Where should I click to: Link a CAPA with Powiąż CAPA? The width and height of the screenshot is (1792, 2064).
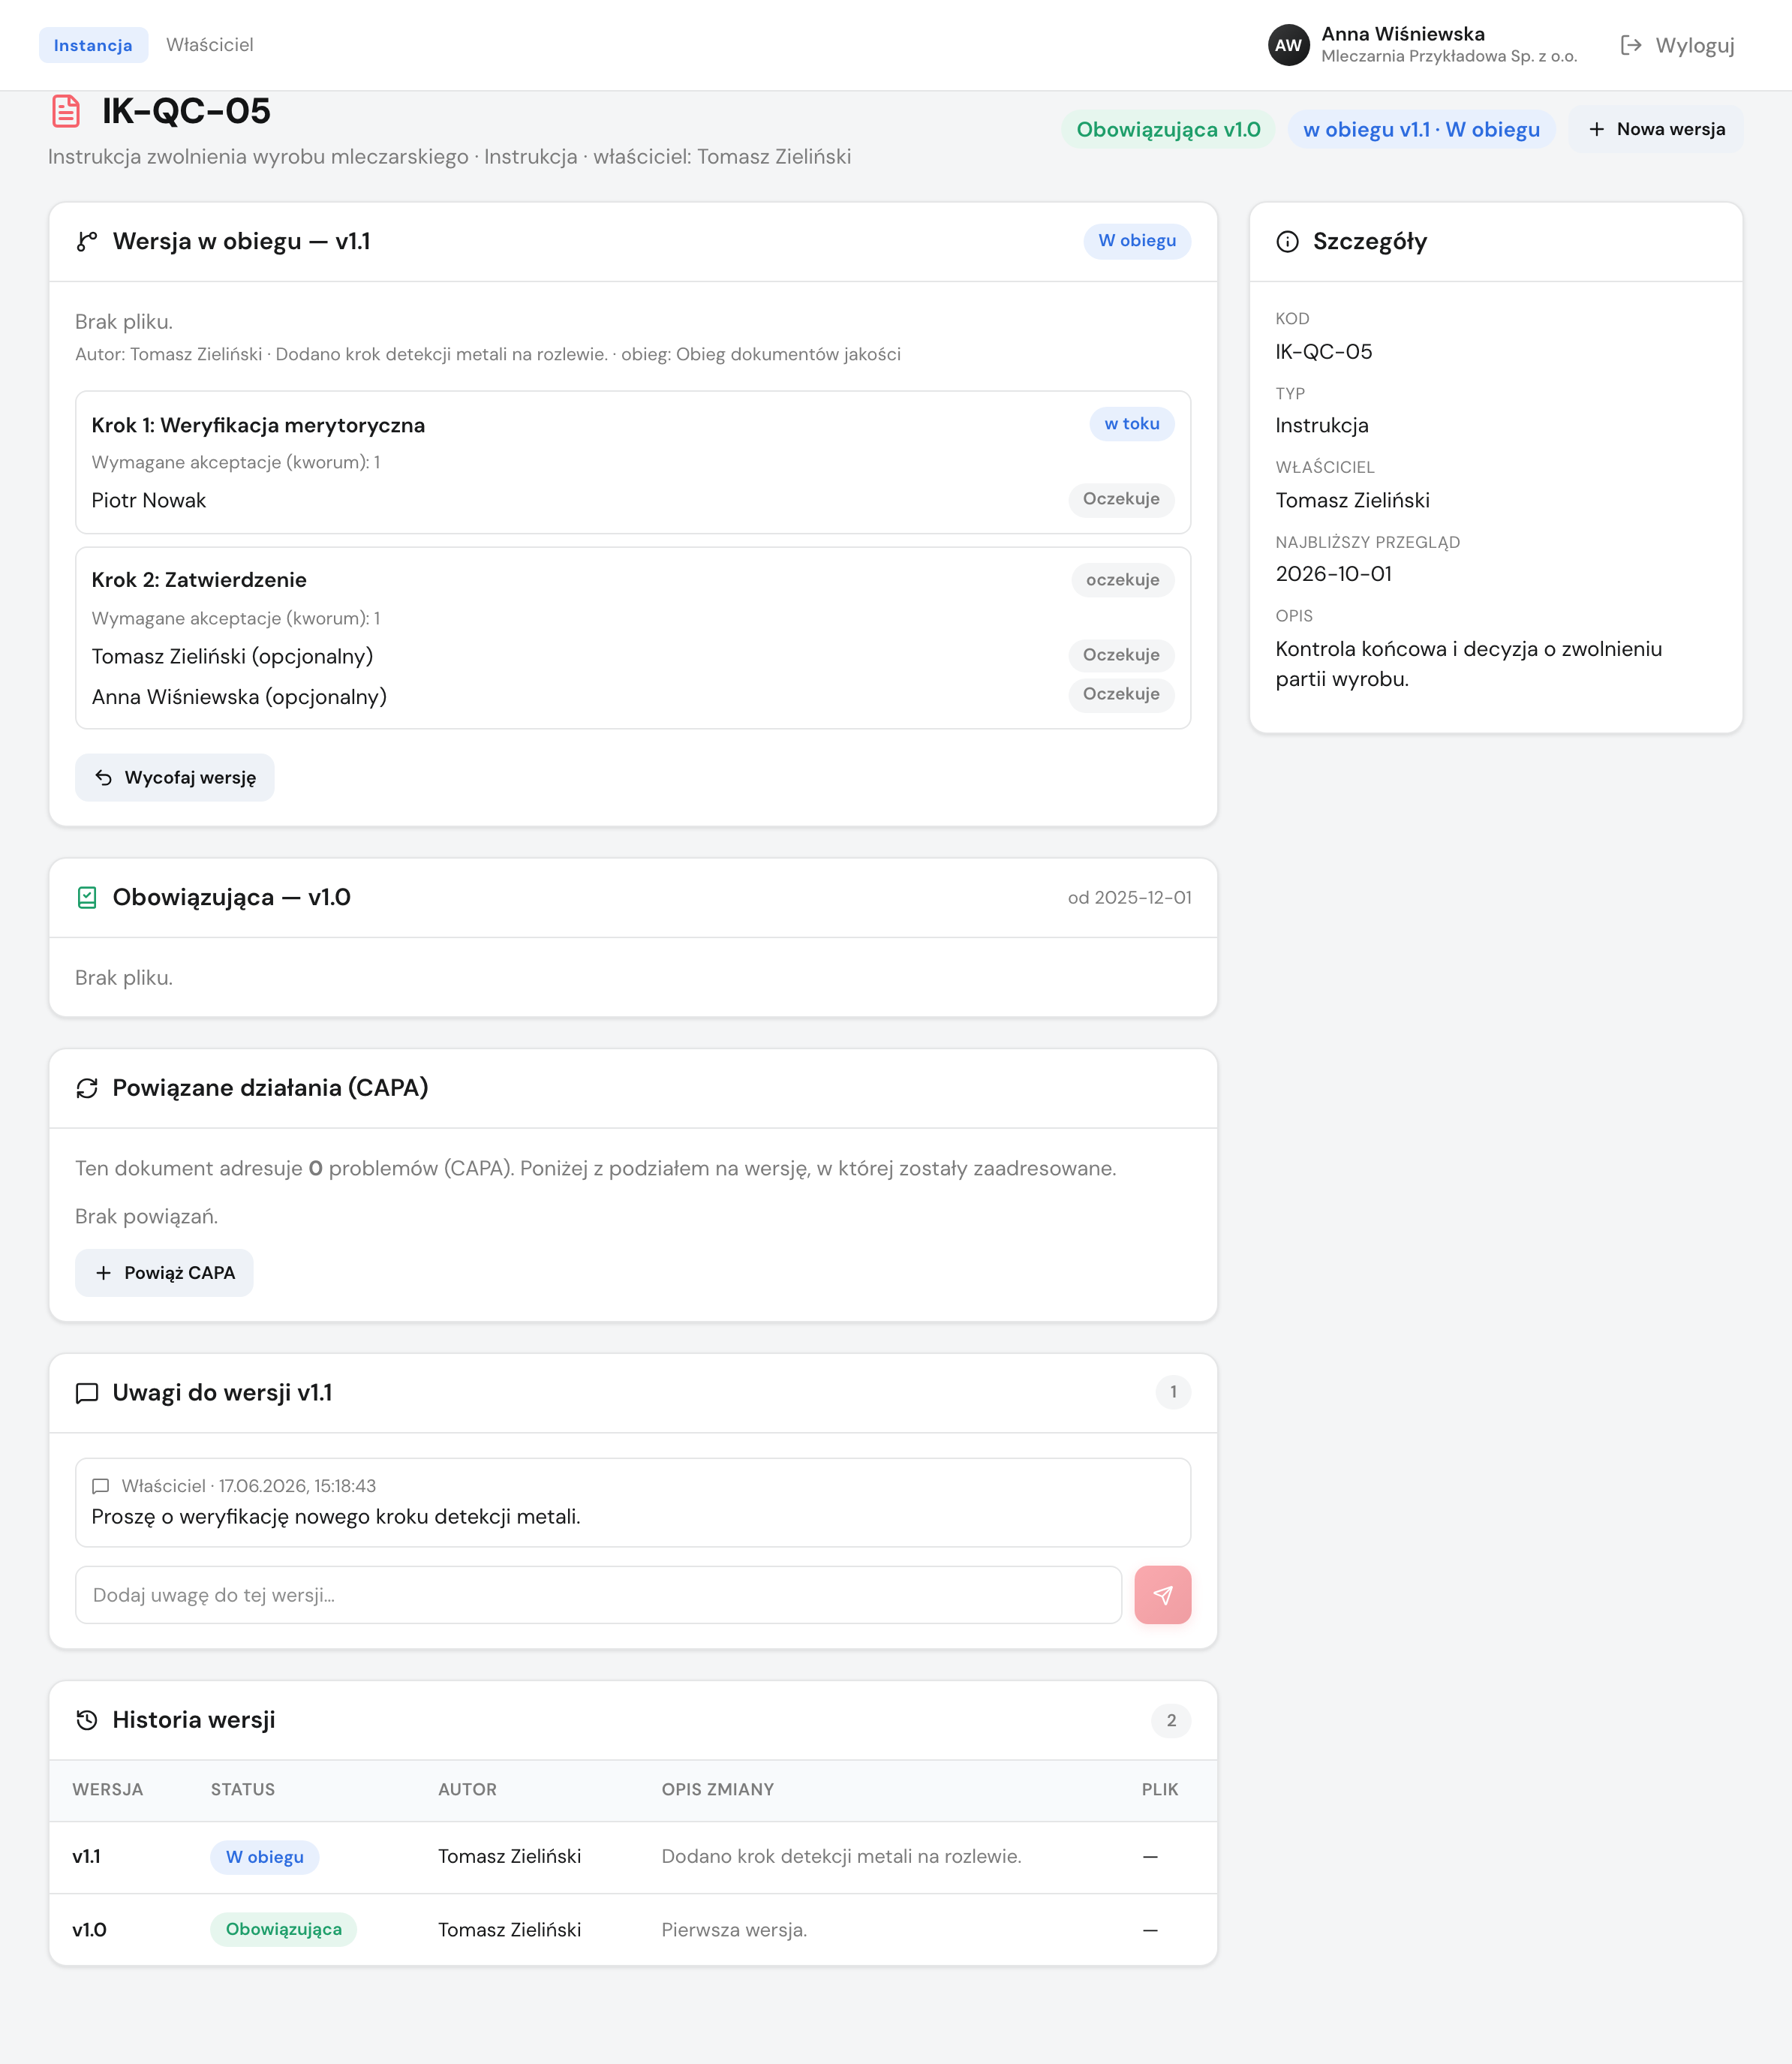[164, 1273]
